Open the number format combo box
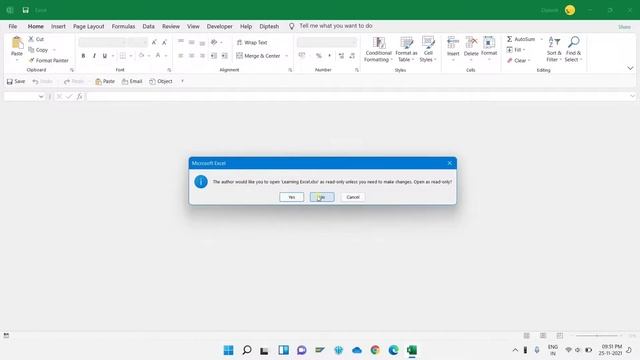Screen dimensions: 640x360 pos(327,42)
